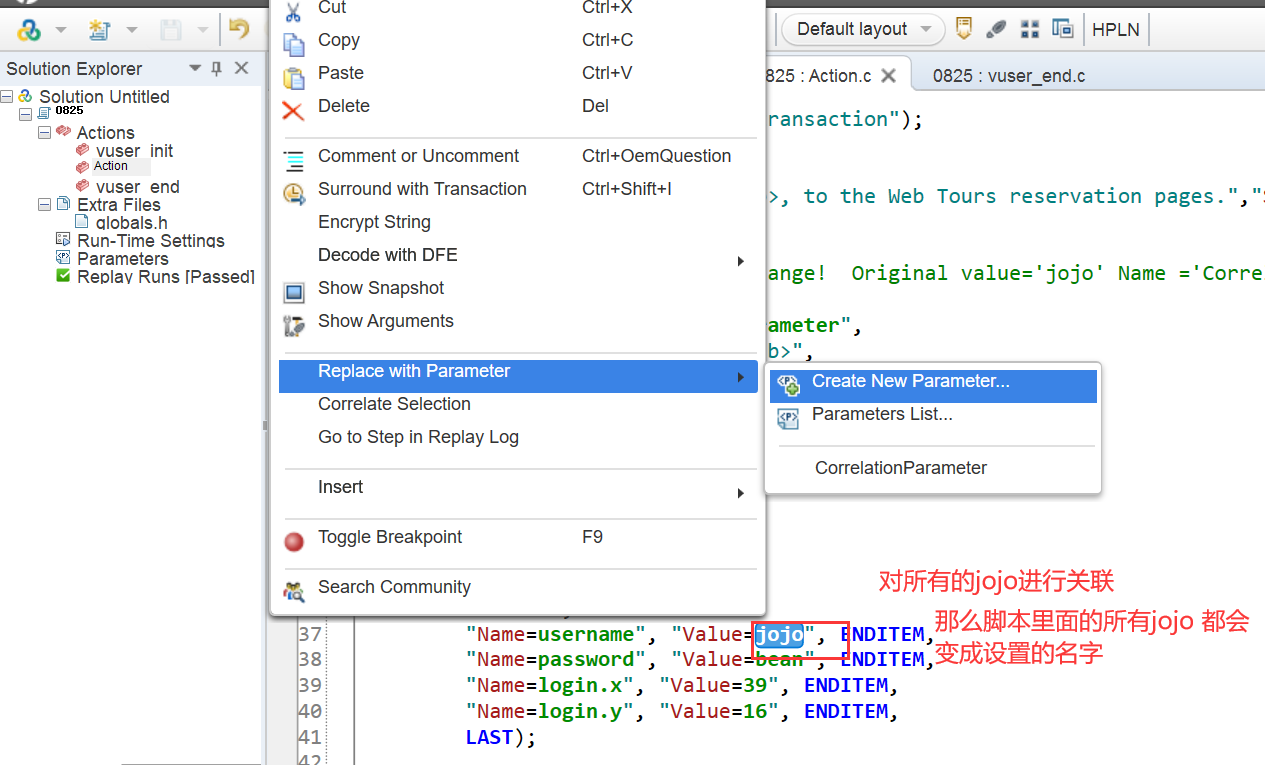The image size is (1265, 765).
Task: Click the Parameters List icon in the submenu
Action: (788, 418)
